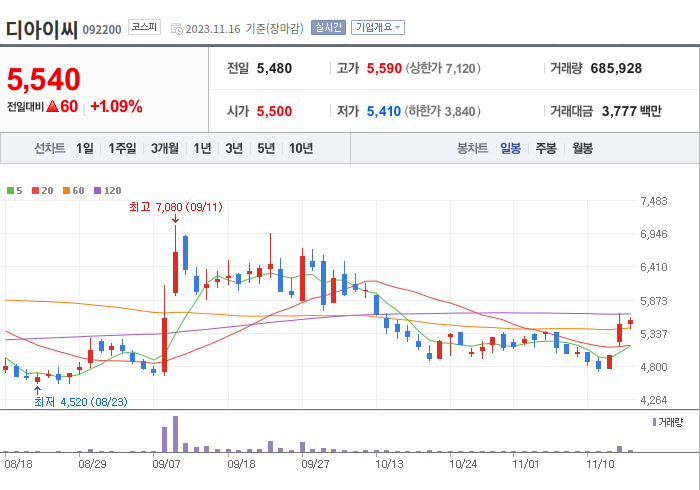Click the 디아이씨 stock name heading

42,30
